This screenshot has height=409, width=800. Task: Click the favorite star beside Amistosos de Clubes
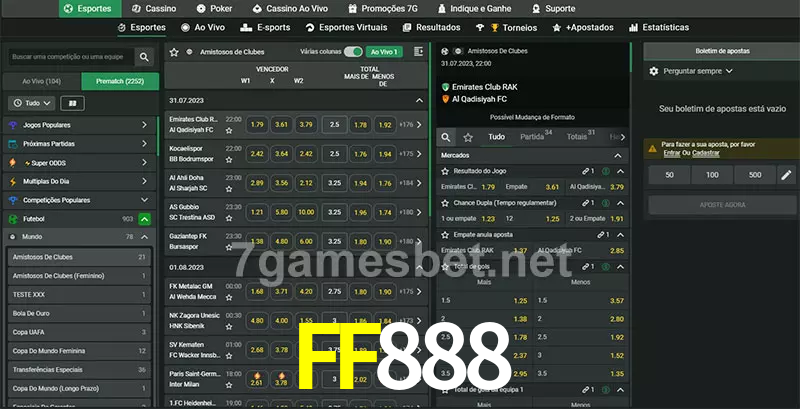174,51
